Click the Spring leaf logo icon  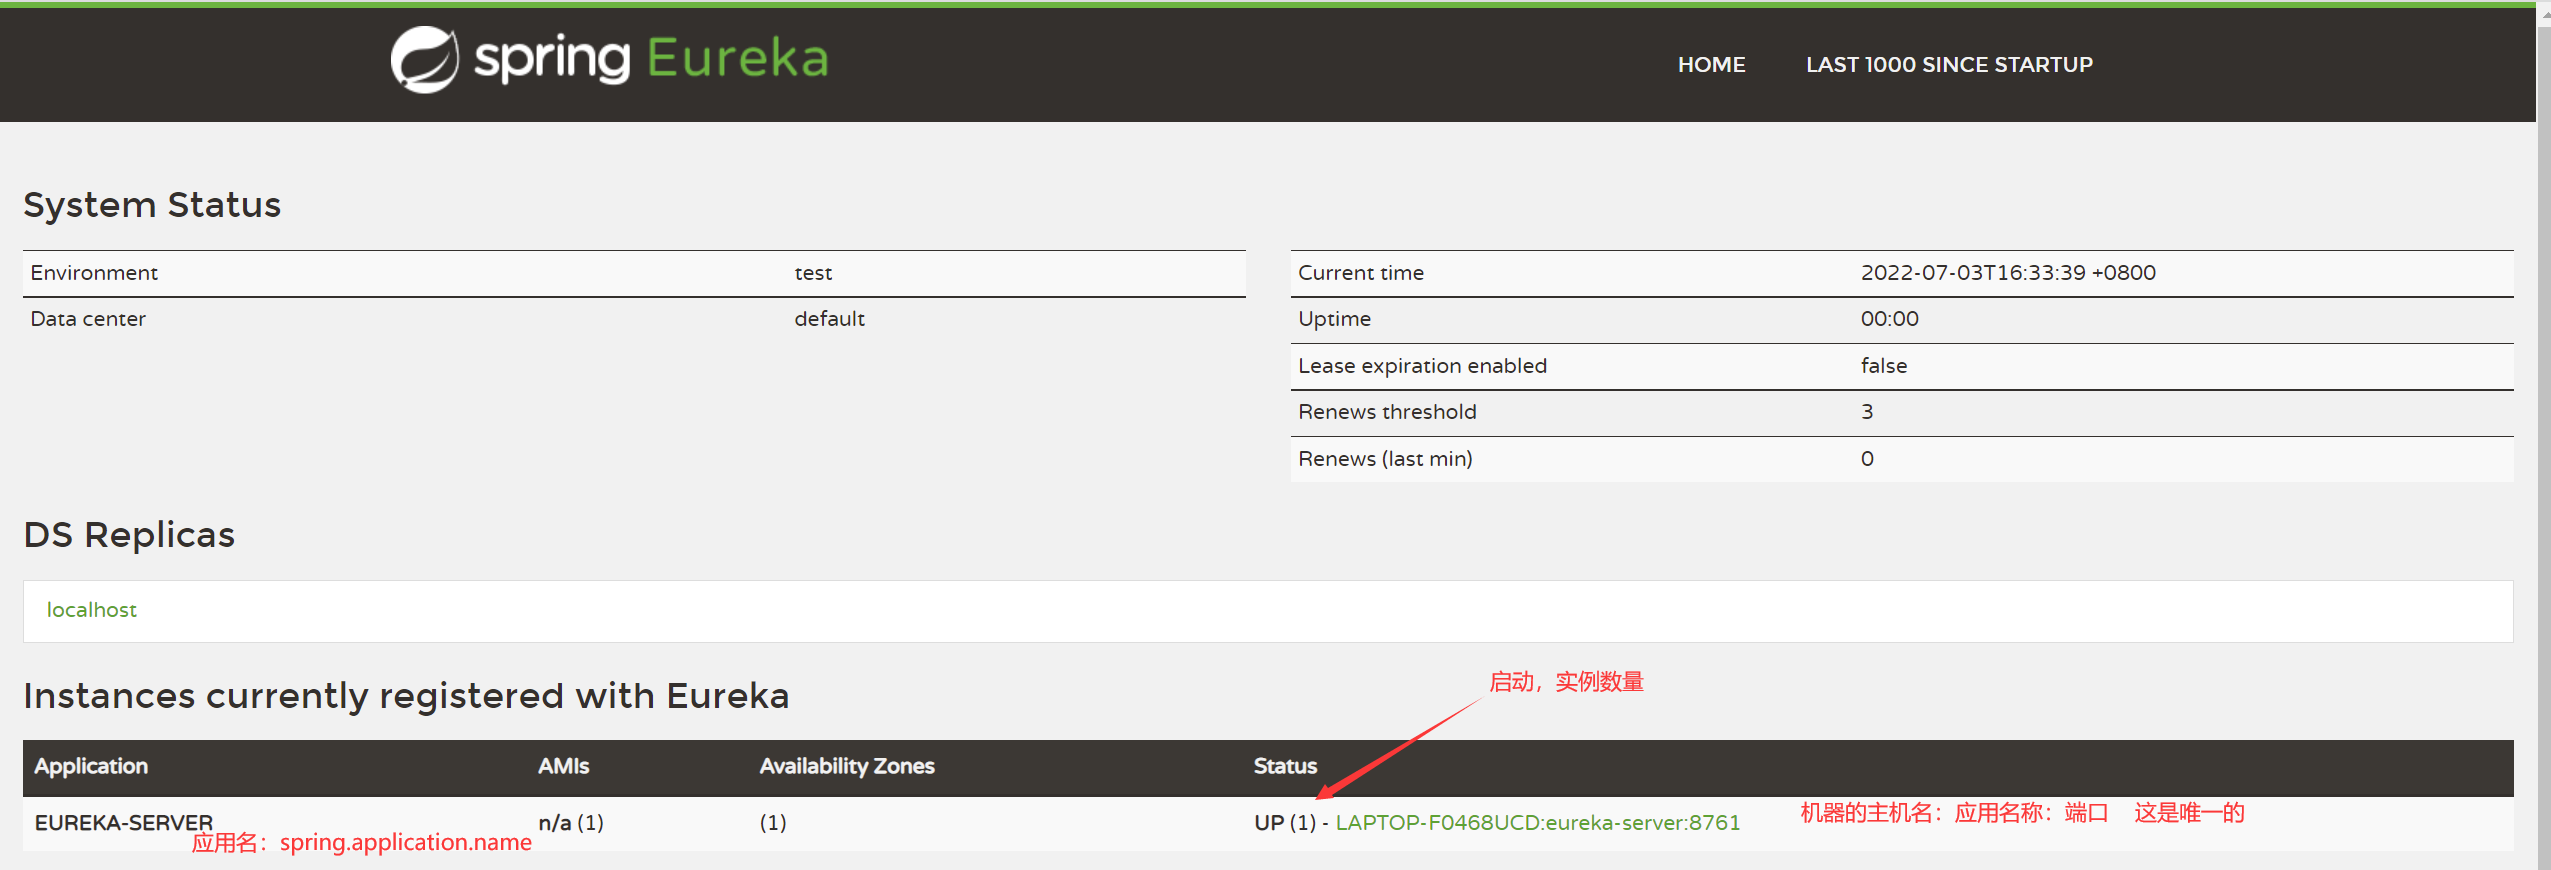coord(424,59)
